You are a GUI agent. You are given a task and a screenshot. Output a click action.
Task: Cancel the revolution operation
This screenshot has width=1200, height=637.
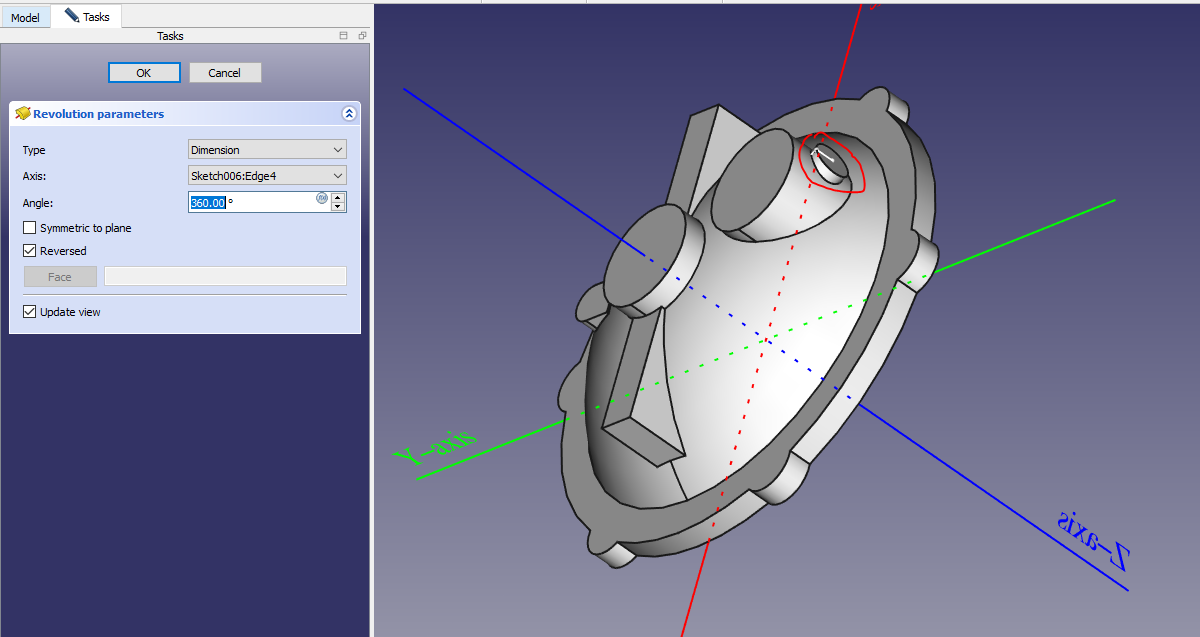click(x=225, y=73)
